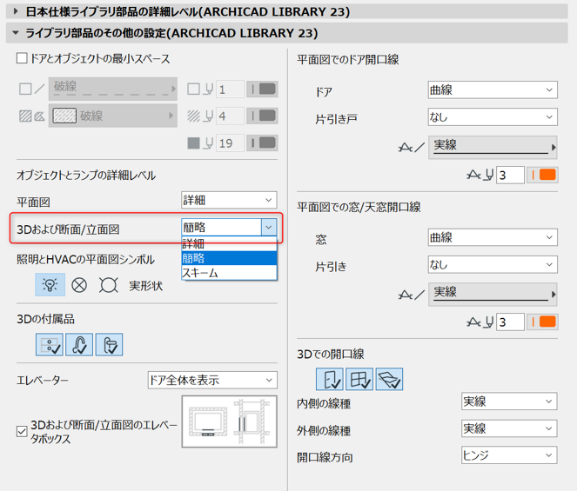Click the window opening pen number field
The height and width of the screenshot is (491, 577).
pos(510,322)
